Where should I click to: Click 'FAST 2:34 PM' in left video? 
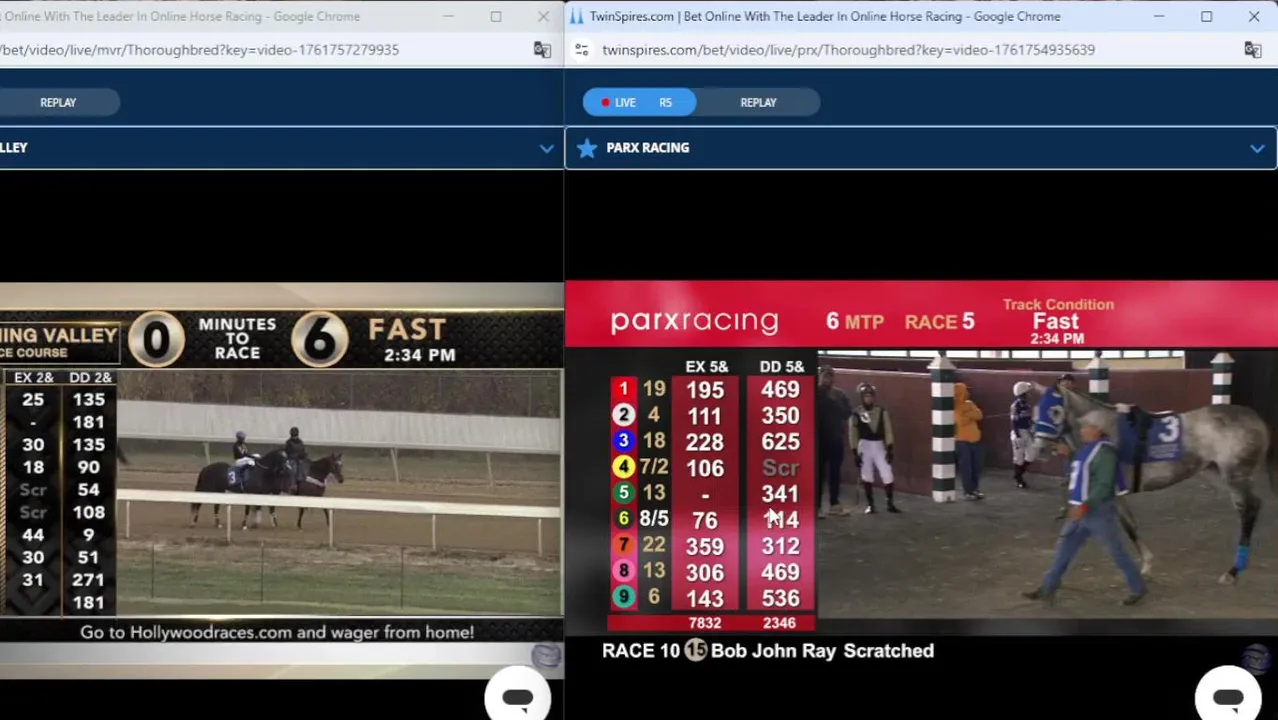pos(413,340)
